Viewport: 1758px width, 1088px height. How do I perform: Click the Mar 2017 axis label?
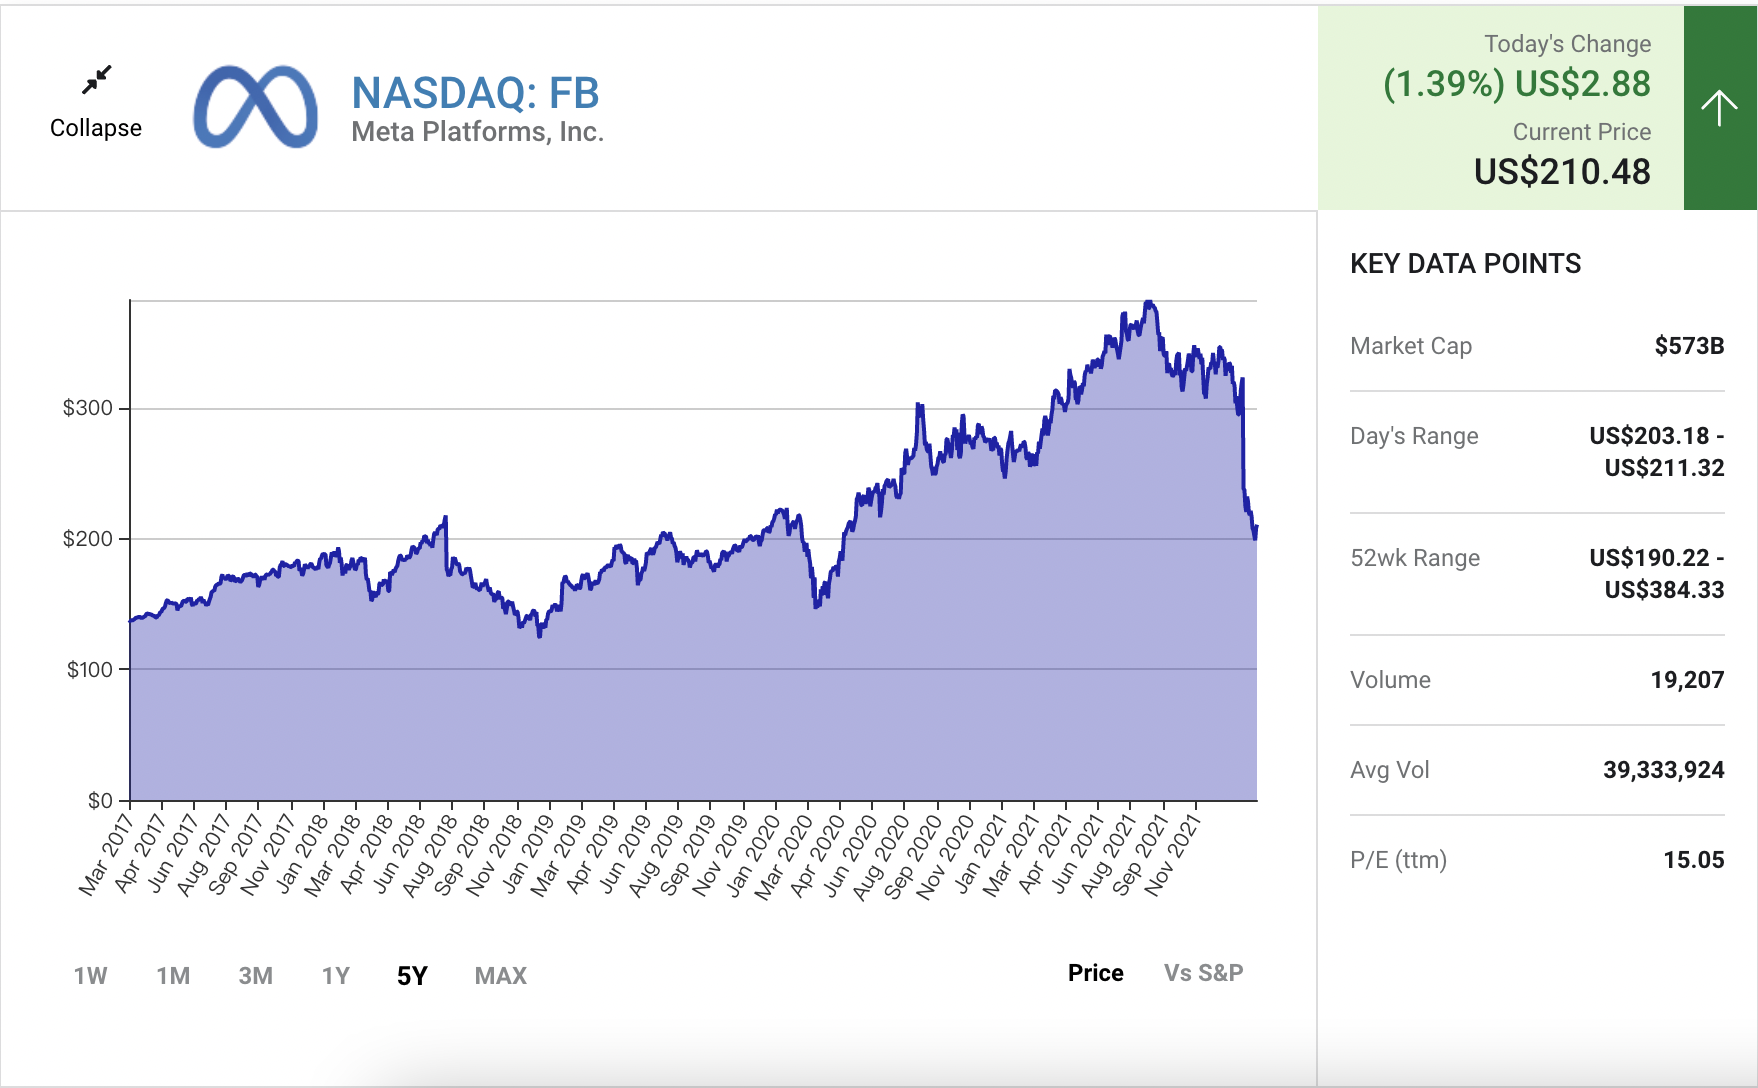[x=107, y=853]
